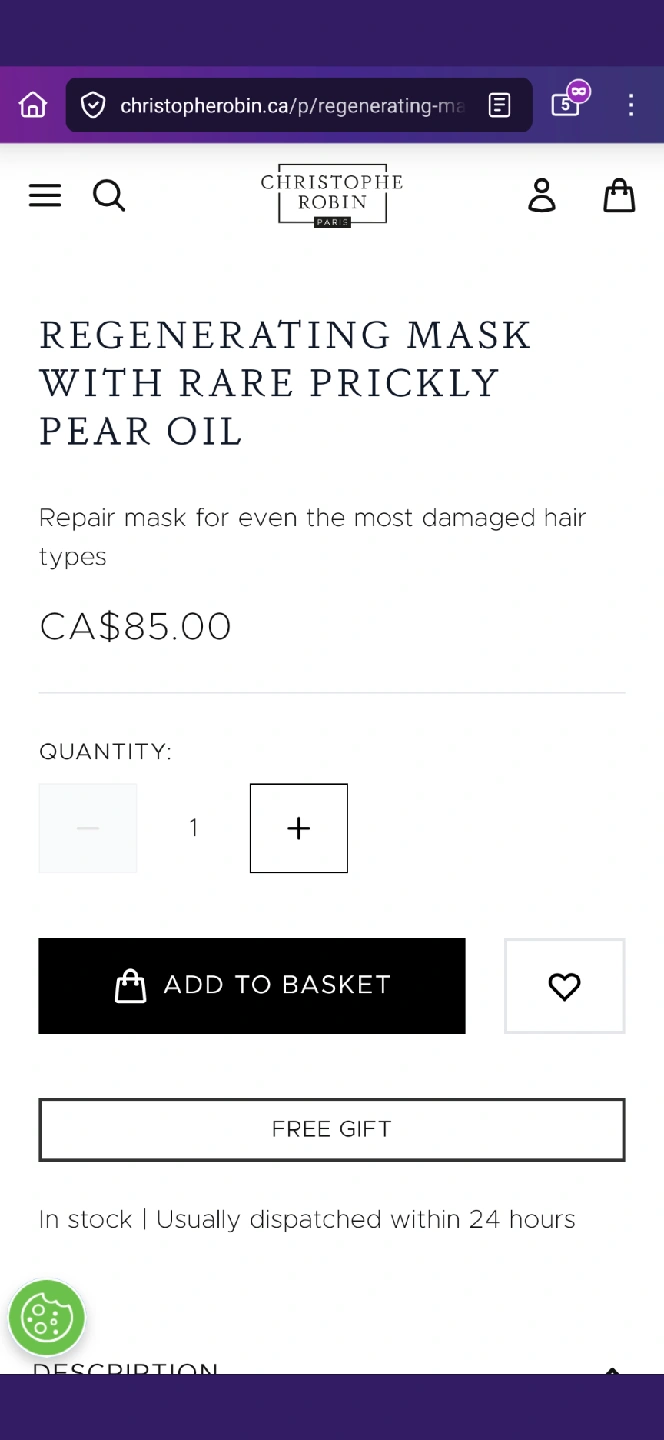Toggle the wishlist heart button

pos(565,986)
